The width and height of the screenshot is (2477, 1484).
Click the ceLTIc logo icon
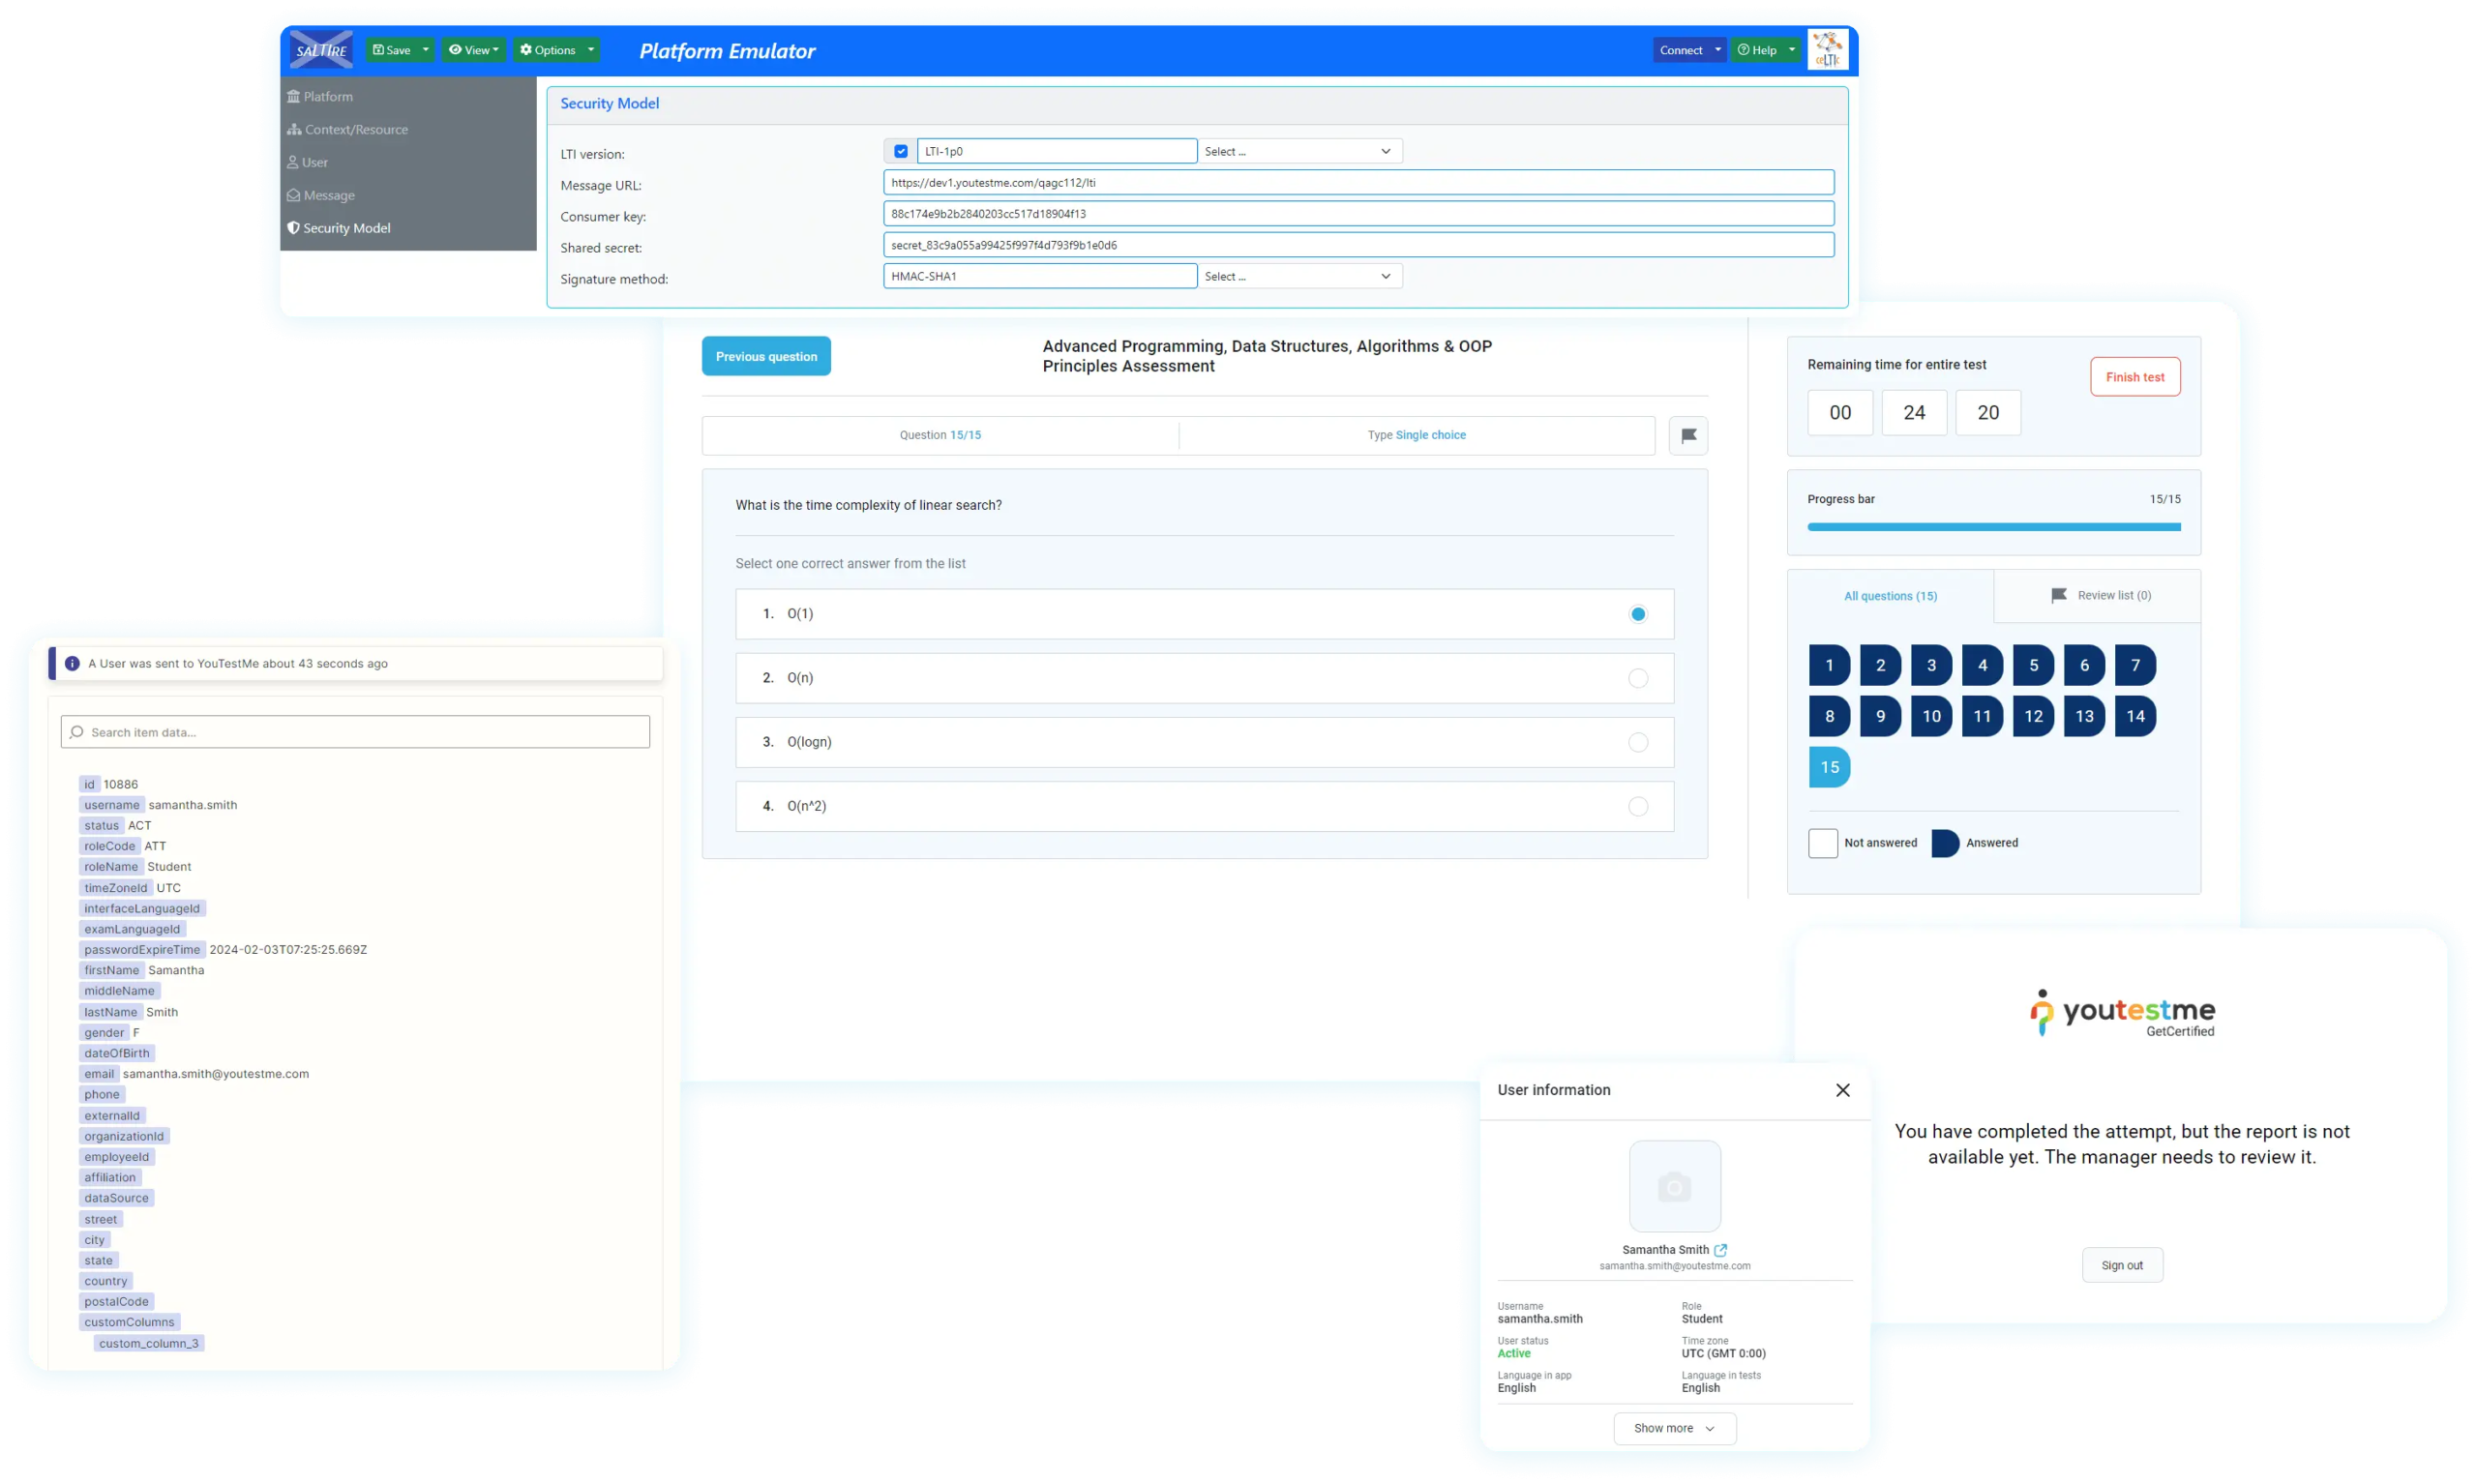1827,50
